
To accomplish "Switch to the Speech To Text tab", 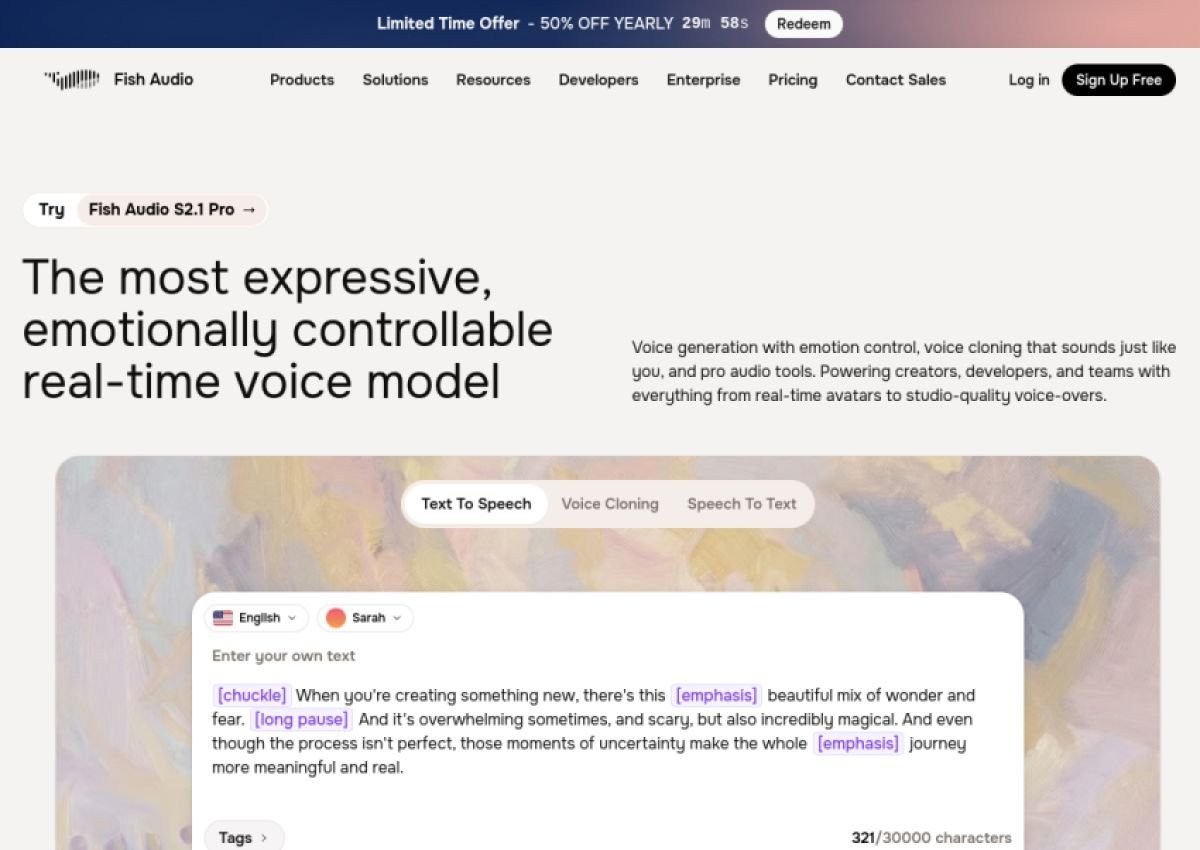I will pos(742,504).
